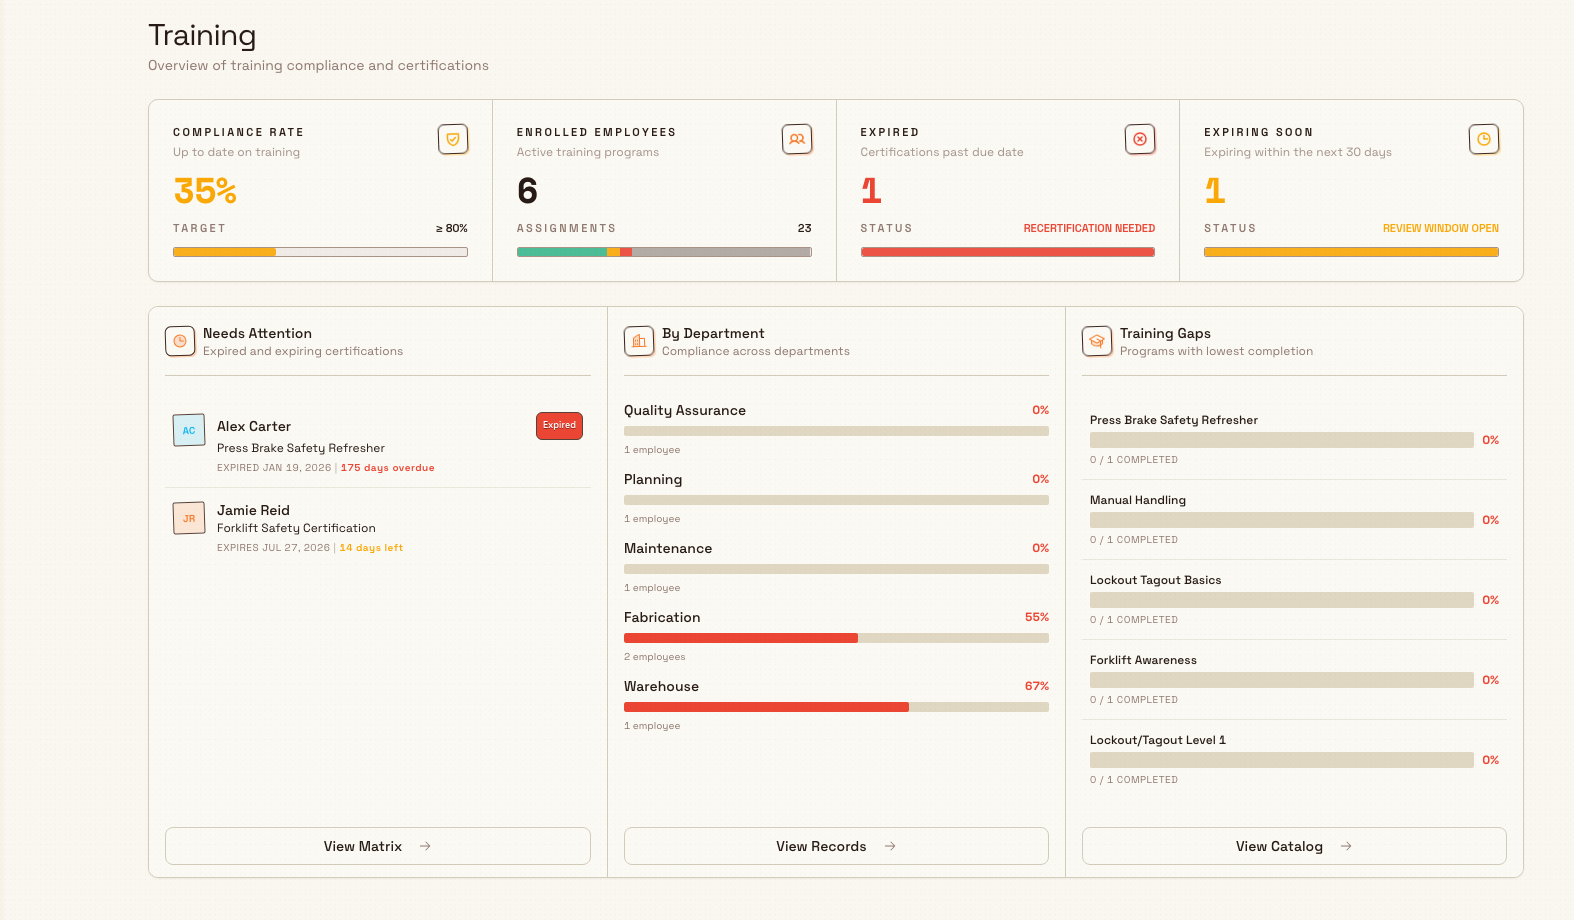Click the enrolled employees count 6
1574x920 pixels.
pos(527,191)
